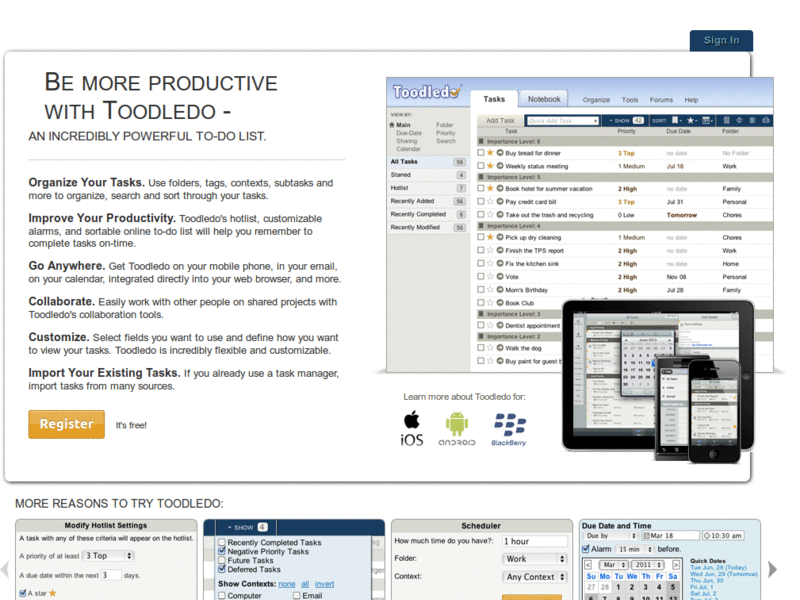
Task: Check the Email context checkbox
Action: (x=296, y=595)
